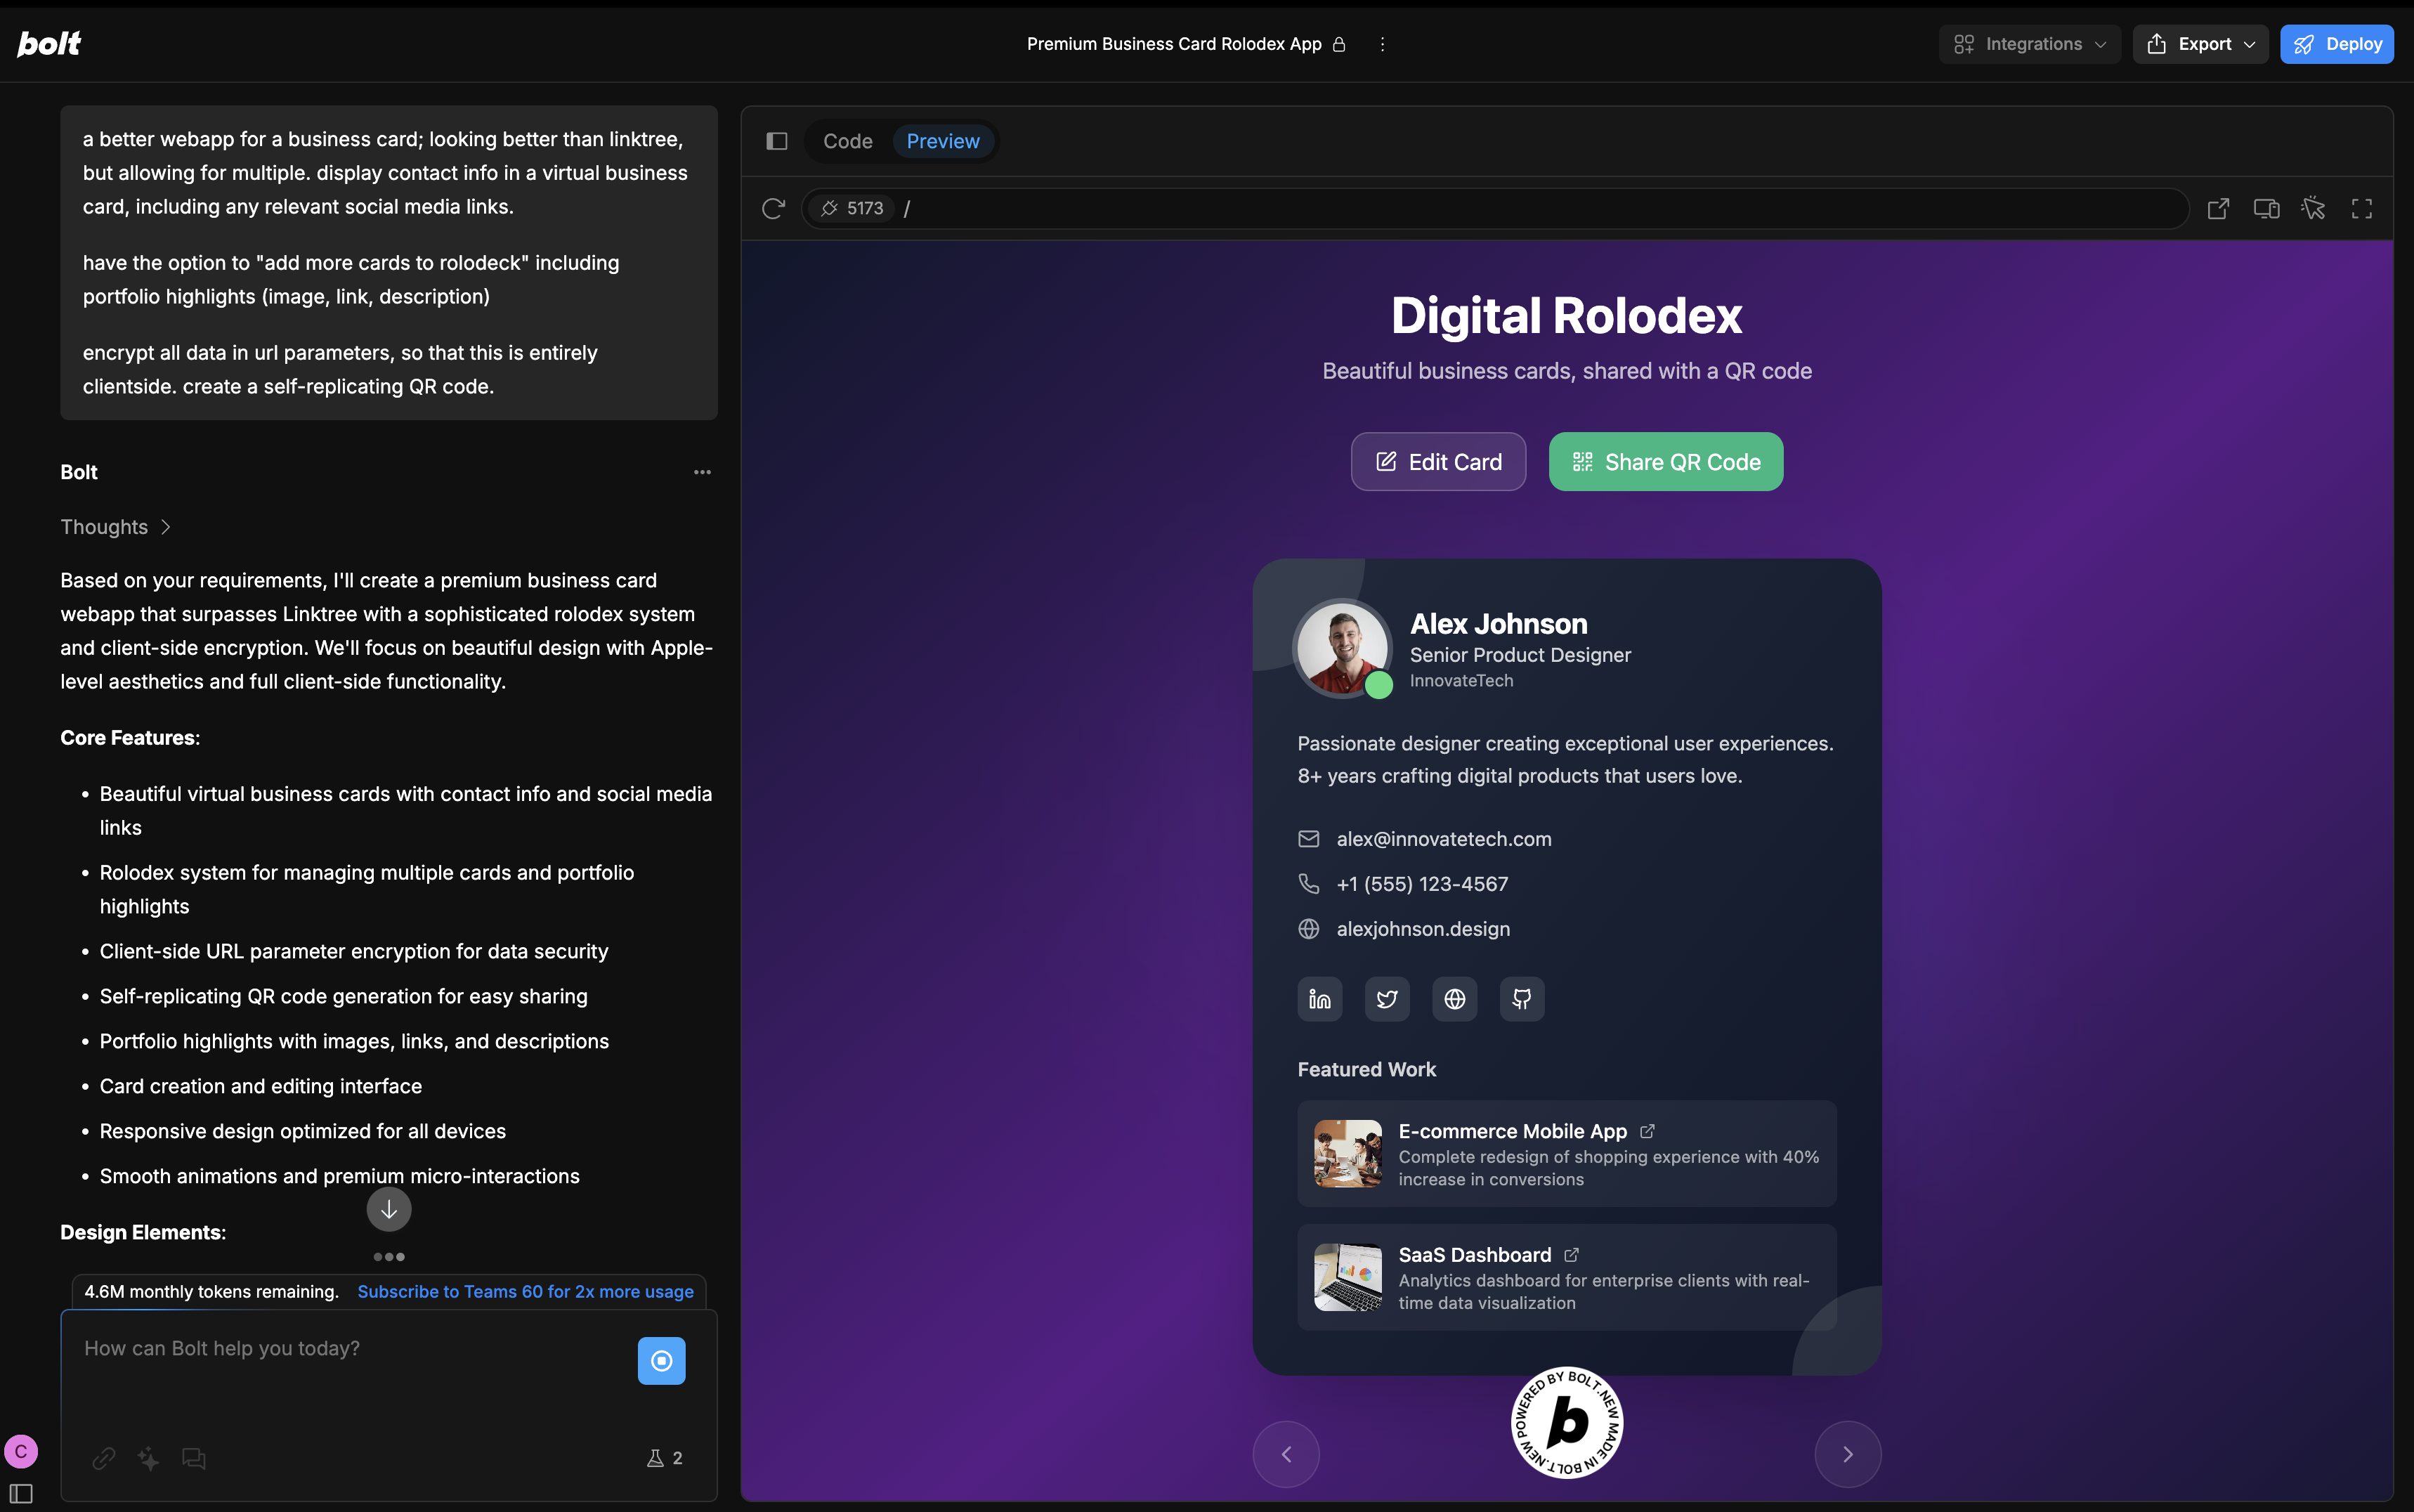Click the LinkedIn social icon

coord(1320,999)
